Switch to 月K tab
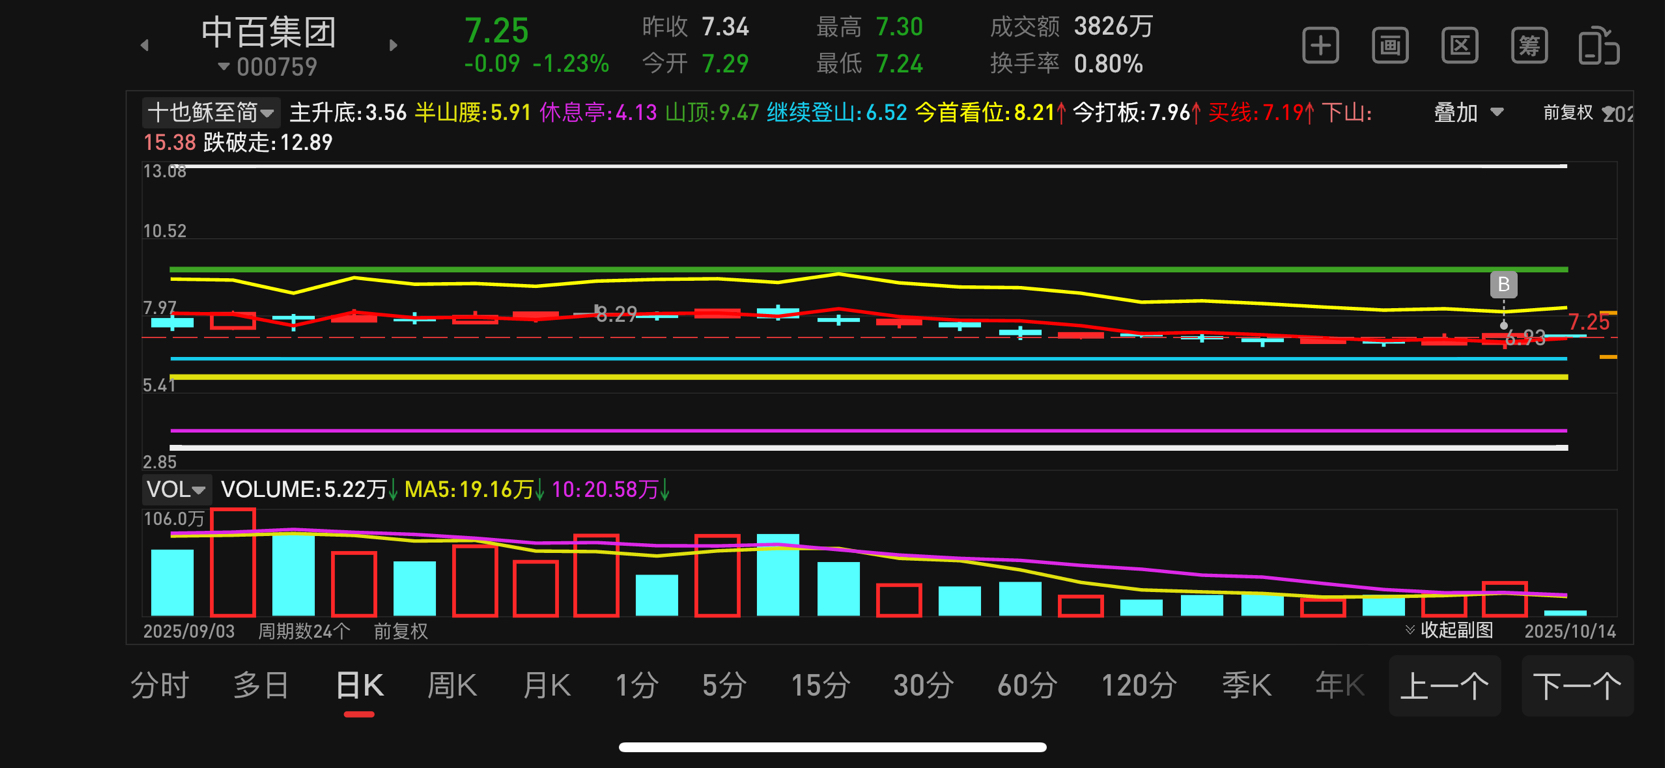This screenshot has width=1665, height=769. pos(546,686)
